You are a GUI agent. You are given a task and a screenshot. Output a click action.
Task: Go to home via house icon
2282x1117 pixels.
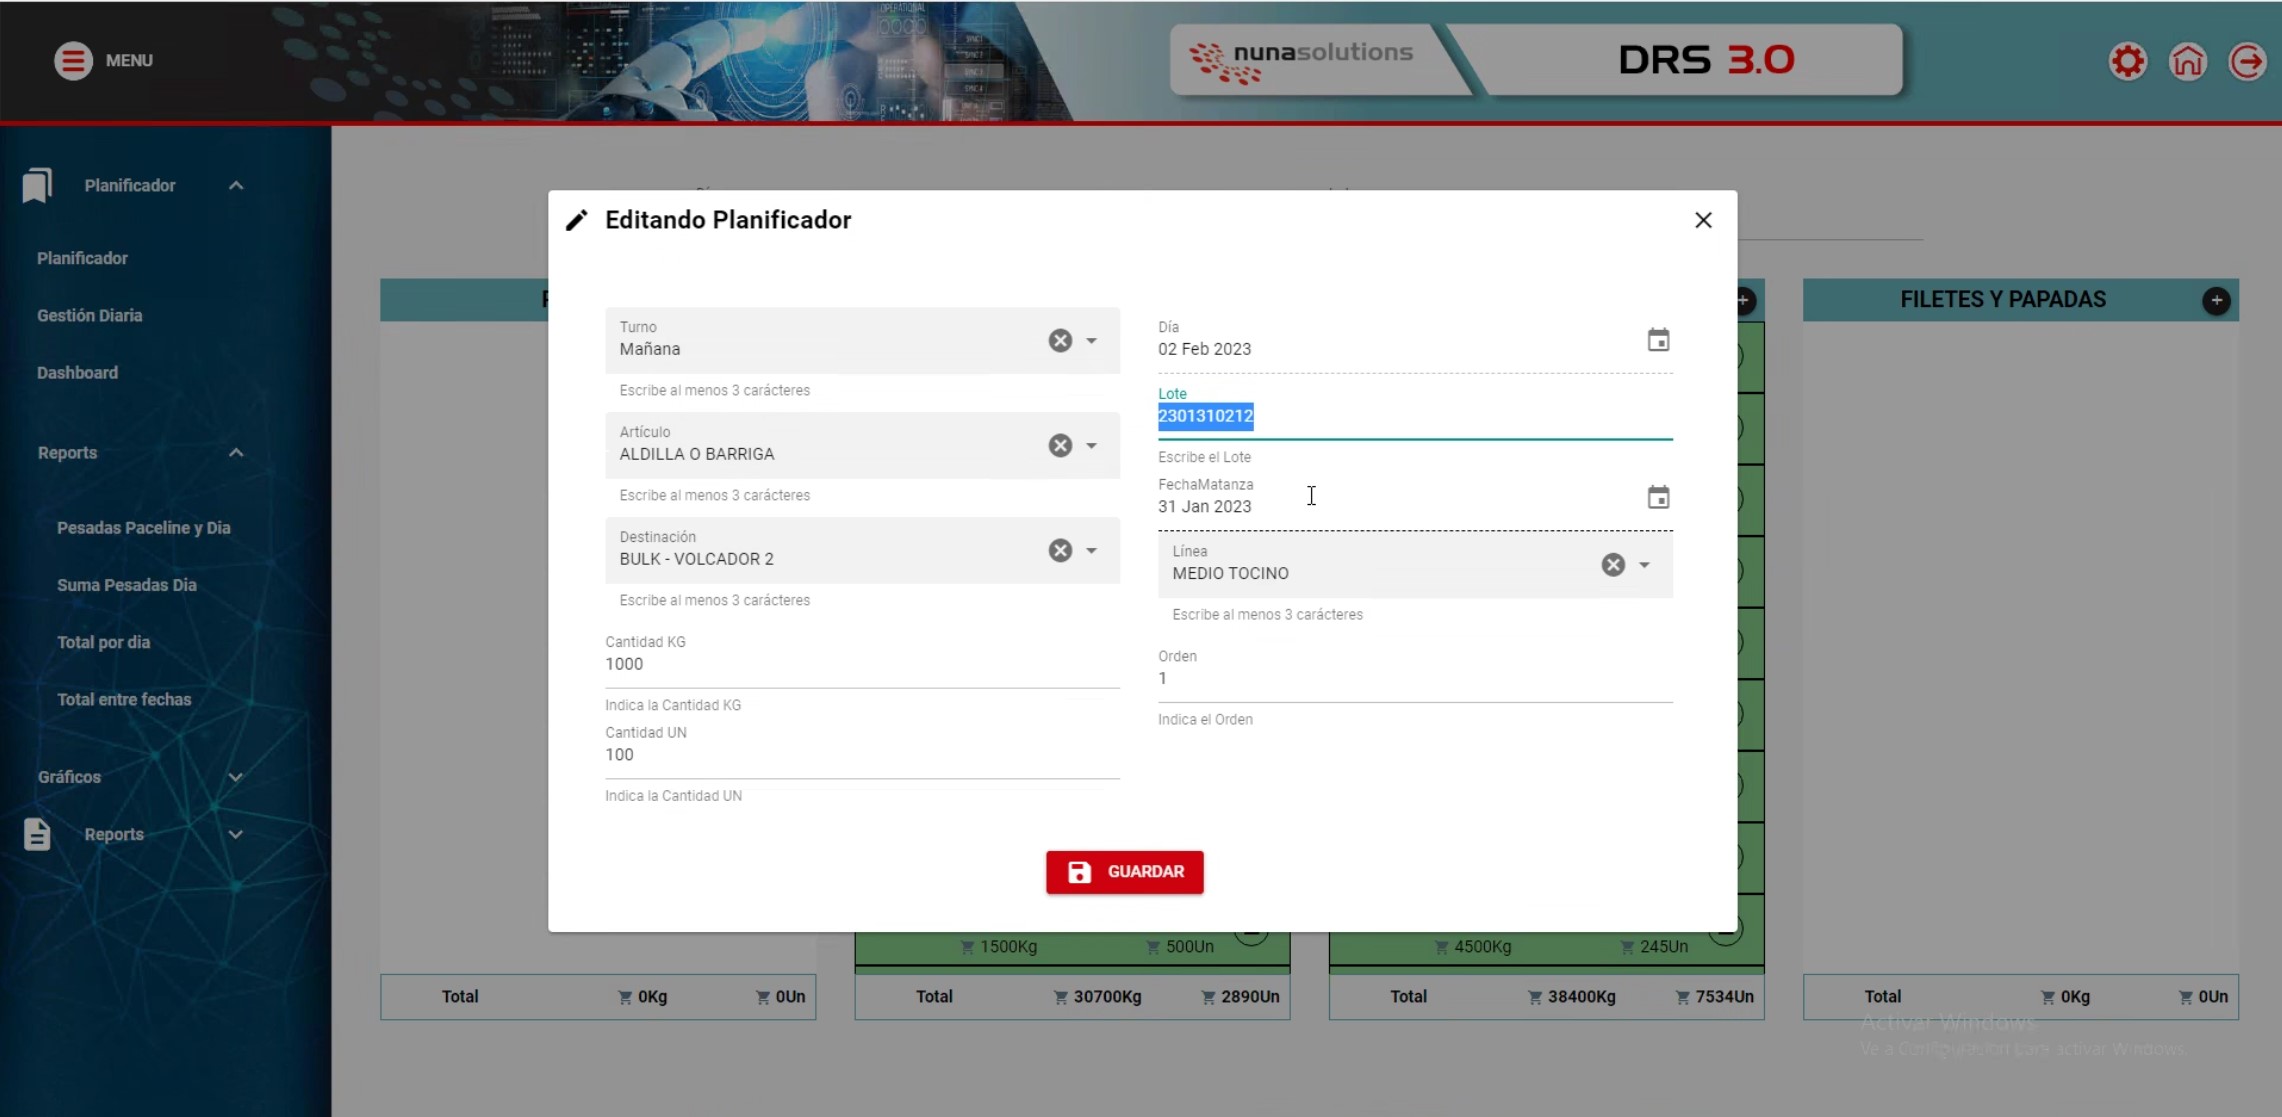(x=2187, y=61)
